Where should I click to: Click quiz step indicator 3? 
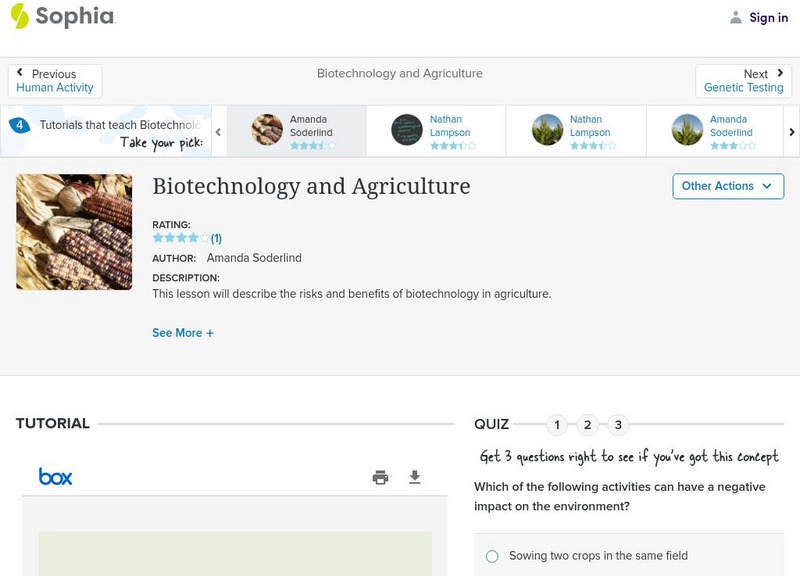[x=619, y=423]
